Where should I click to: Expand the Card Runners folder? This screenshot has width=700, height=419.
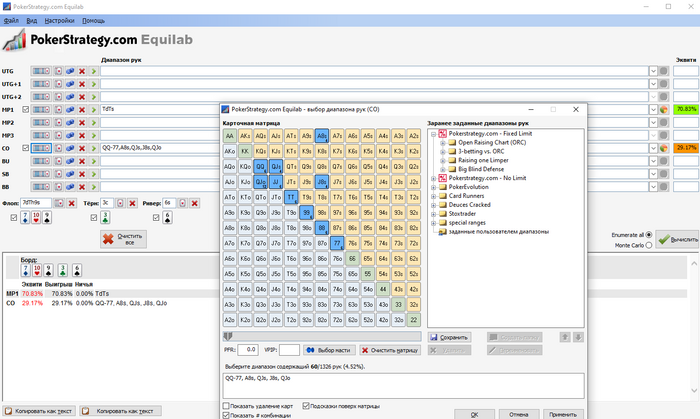(433, 196)
